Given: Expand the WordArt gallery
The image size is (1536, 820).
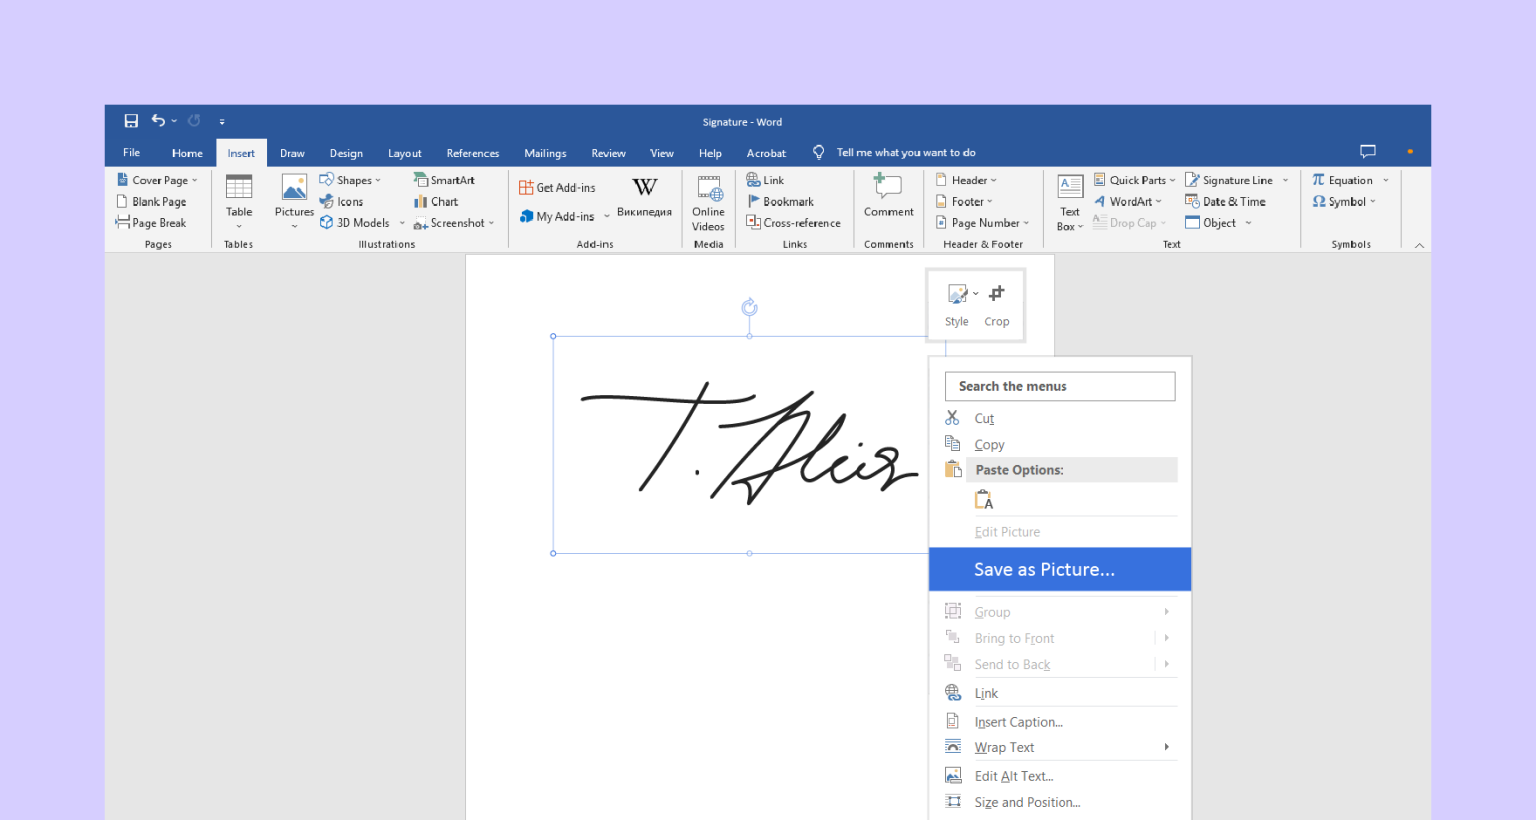Looking at the screenshot, I should pos(1129,201).
